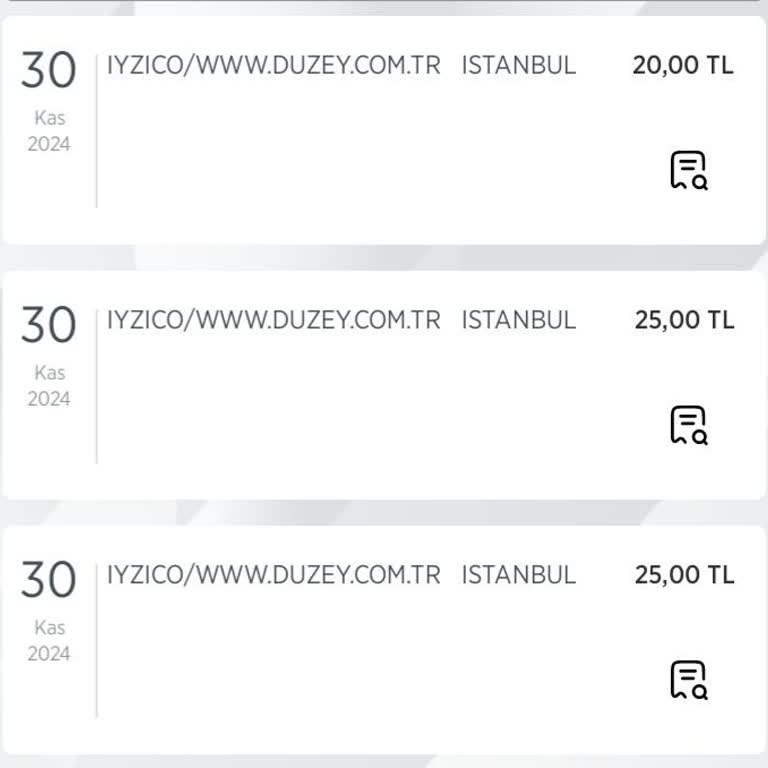Viewport: 768px width, 768px height.
Task: Click the 20,00 TL amount
Action: point(683,66)
